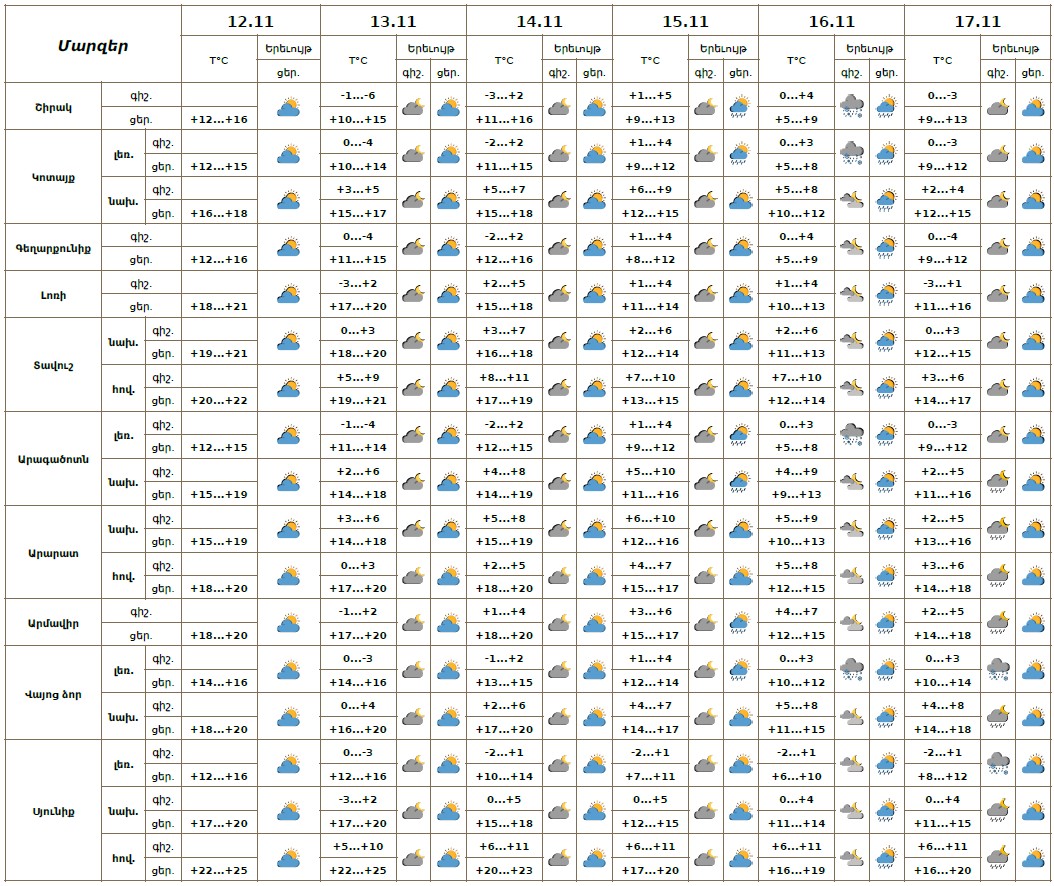The width and height of the screenshot is (1054, 886).
Task: Click Lori's 14.11 daytime partly cloudy icon
Action: (594, 294)
